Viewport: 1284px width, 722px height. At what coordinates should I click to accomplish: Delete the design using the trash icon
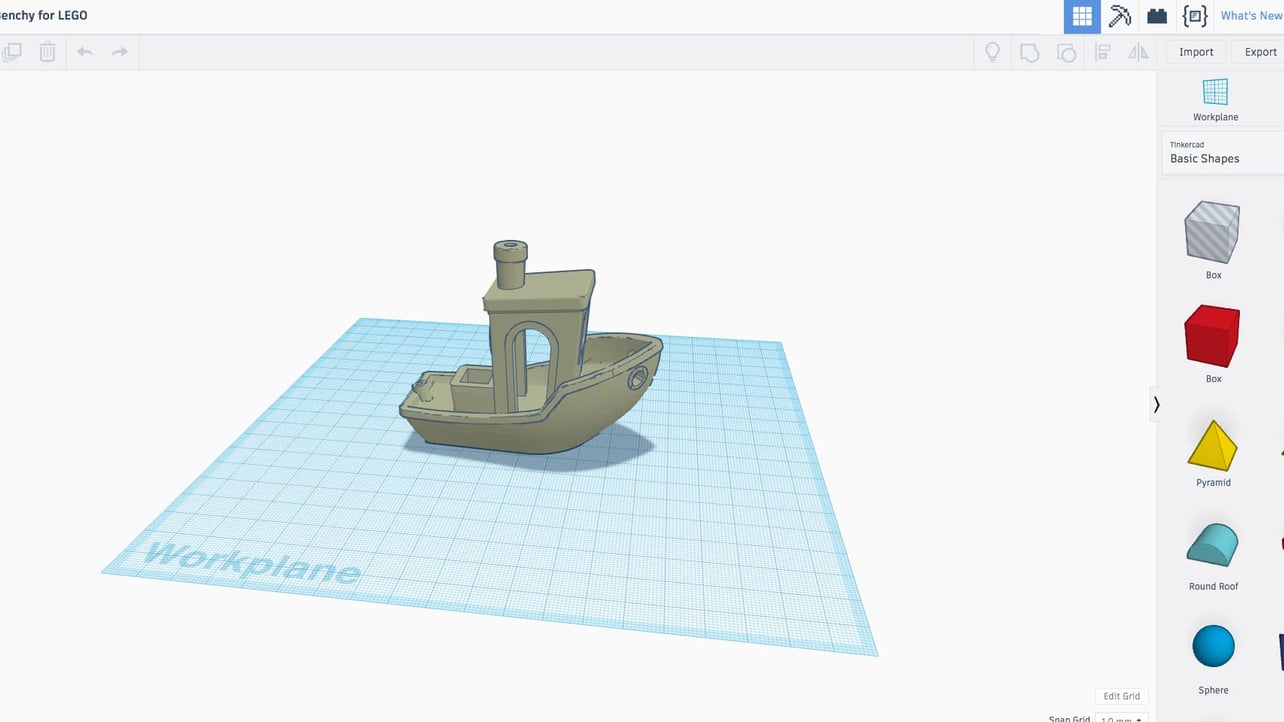pyautogui.click(x=46, y=51)
